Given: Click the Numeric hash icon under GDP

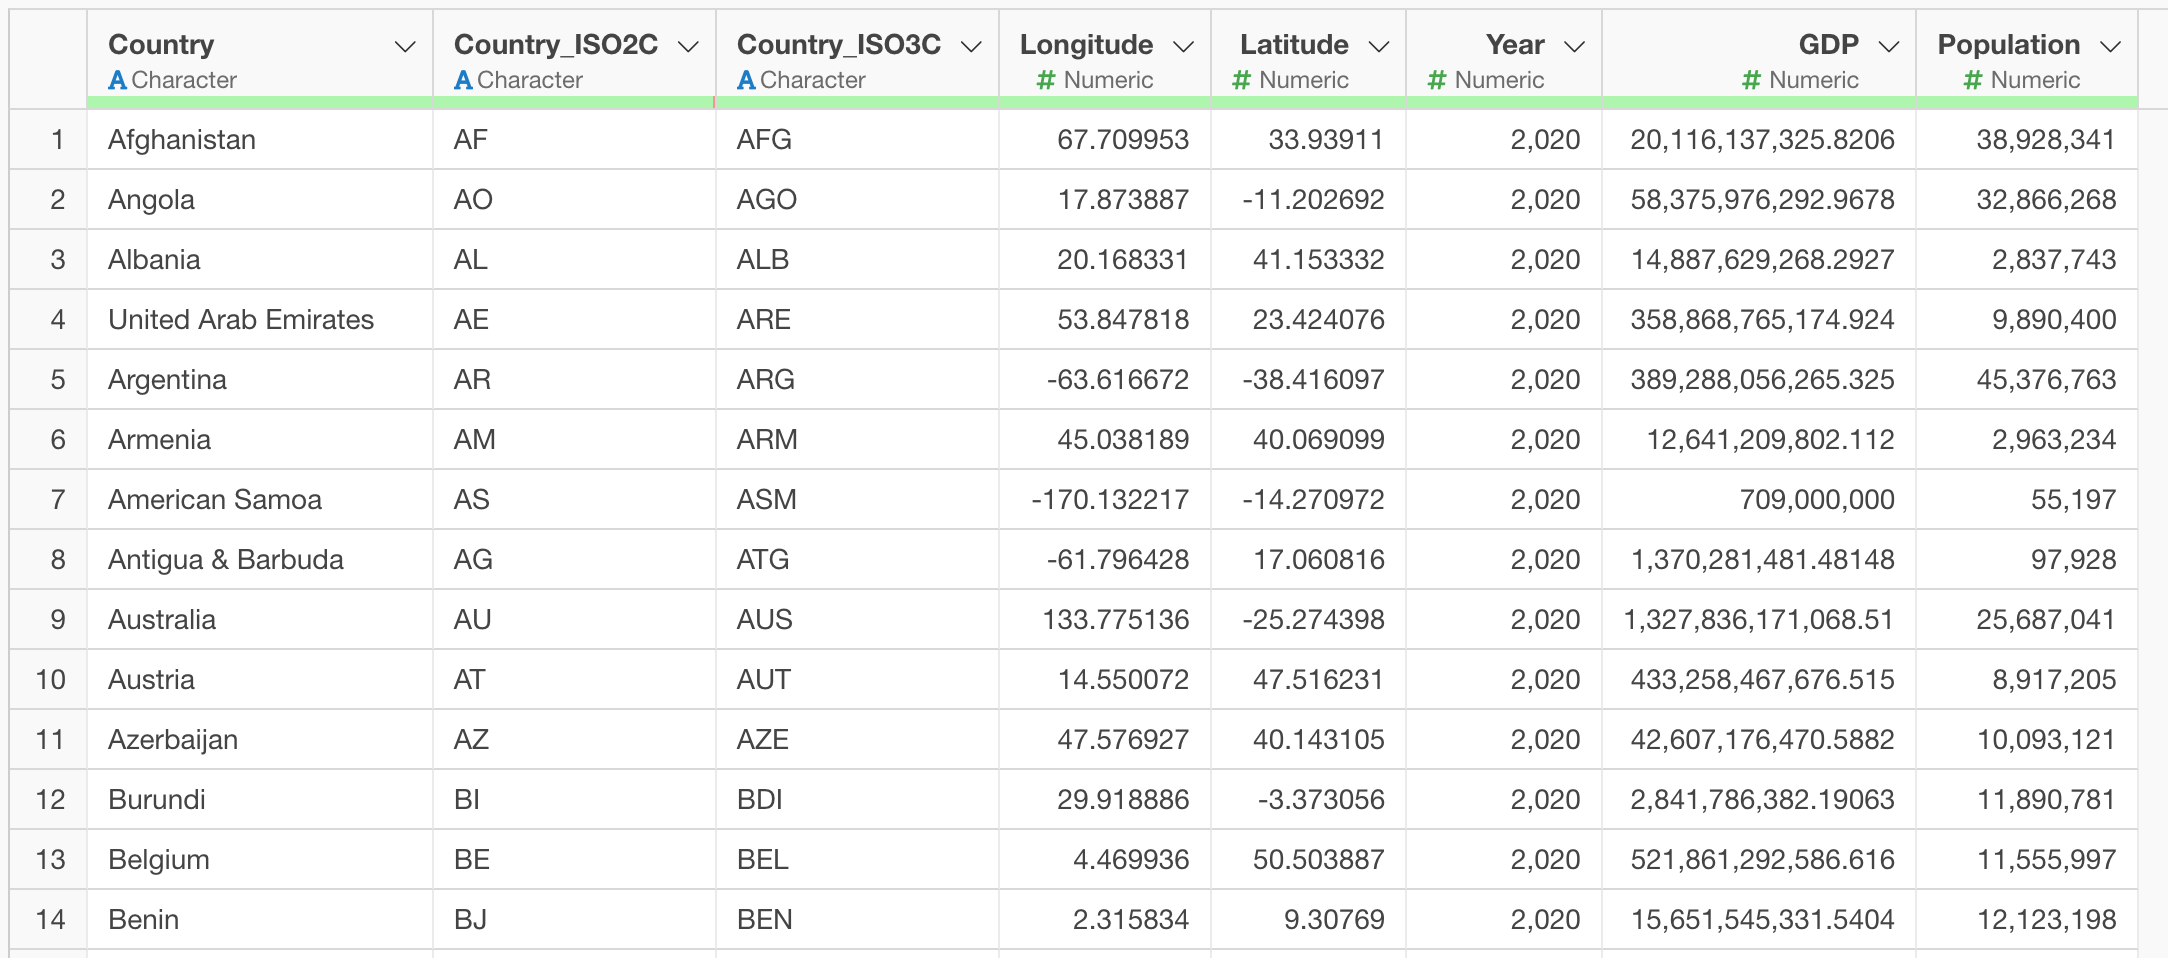Looking at the screenshot, I should pos(1751,80).
